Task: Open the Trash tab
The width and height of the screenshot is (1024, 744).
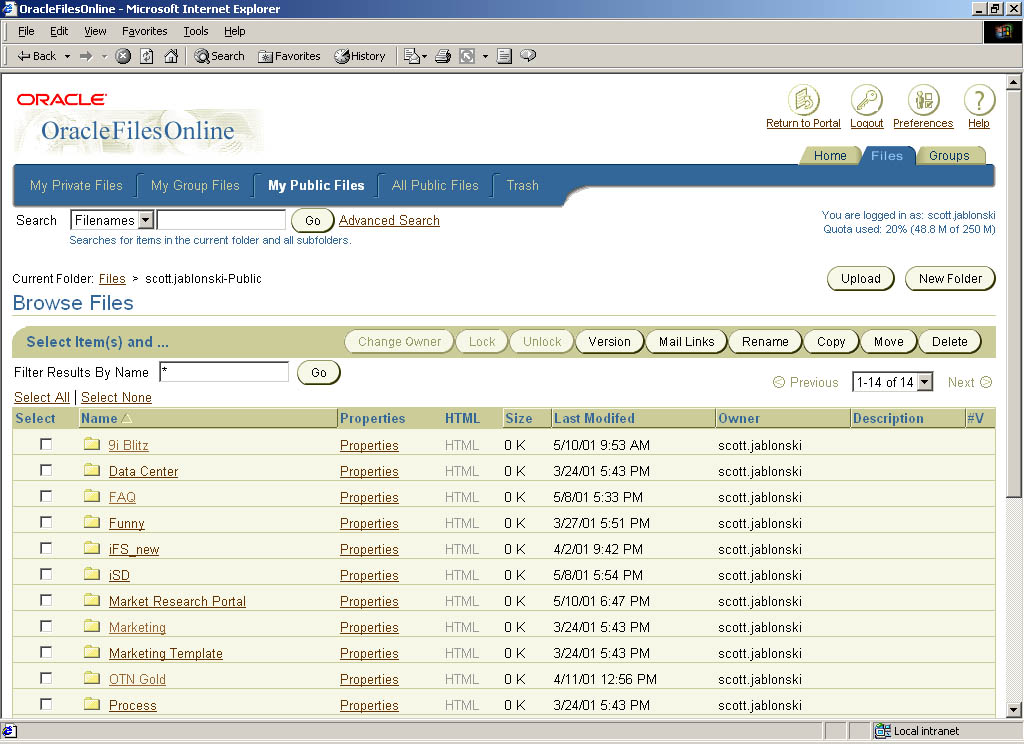Action: click(x=522, y=186)
